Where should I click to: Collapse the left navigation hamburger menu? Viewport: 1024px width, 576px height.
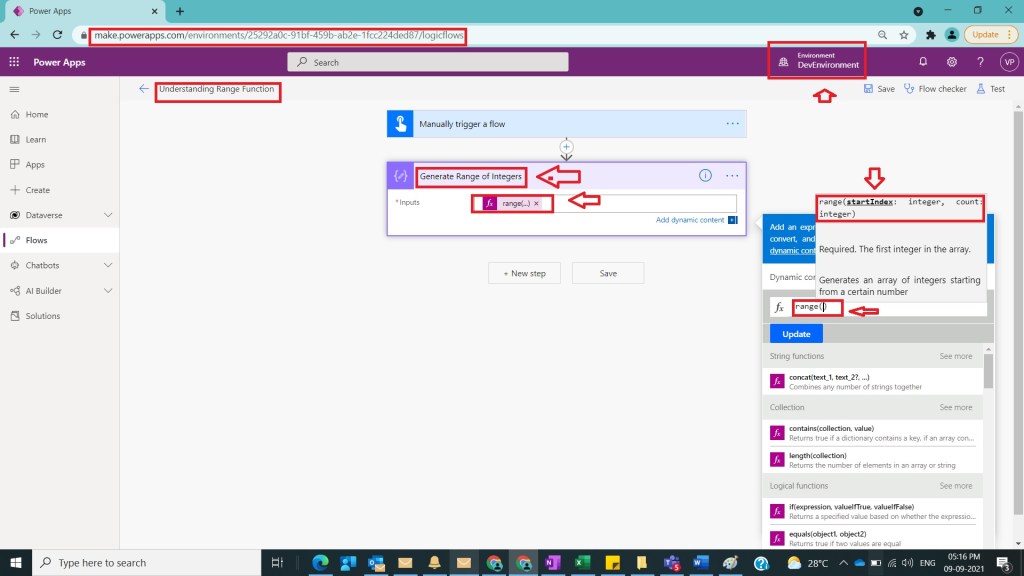pyautogui.click(x=15, y=89)
